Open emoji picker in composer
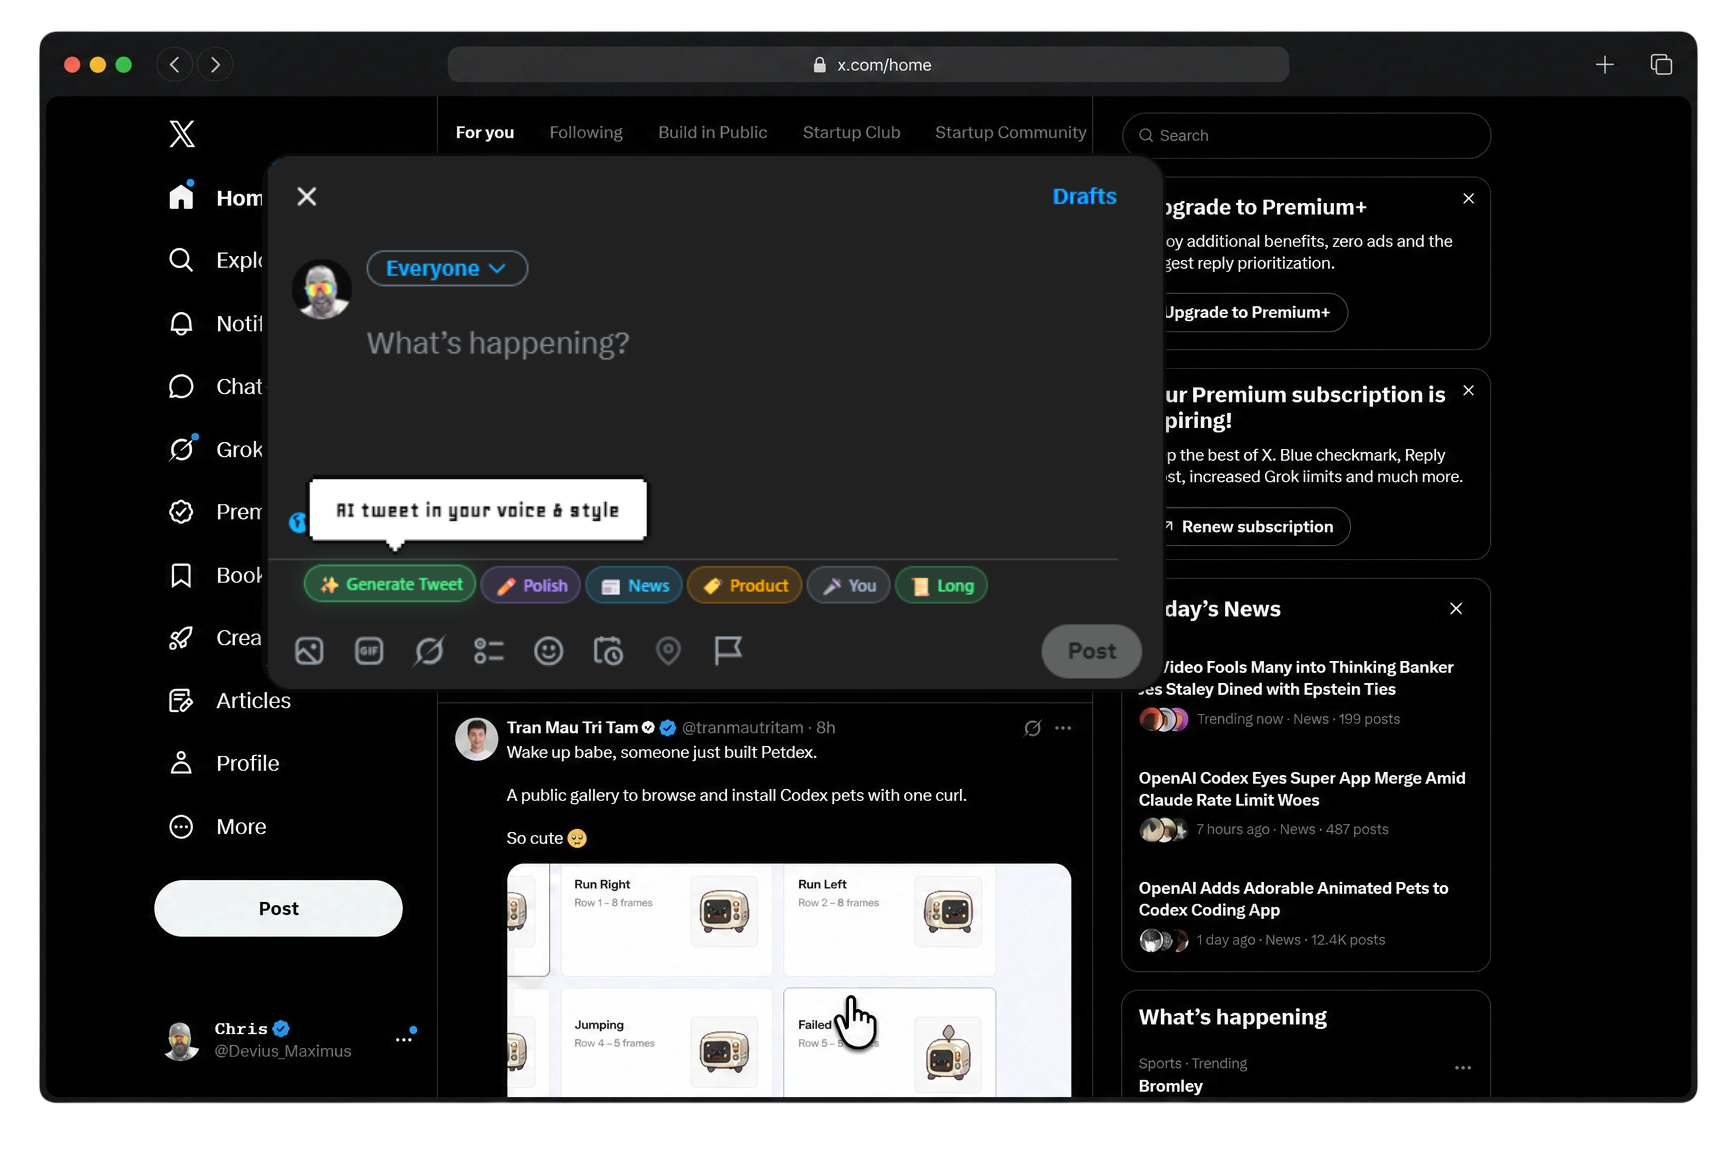The height and width of the screenshot is (1152, 1732). [548, 651]
